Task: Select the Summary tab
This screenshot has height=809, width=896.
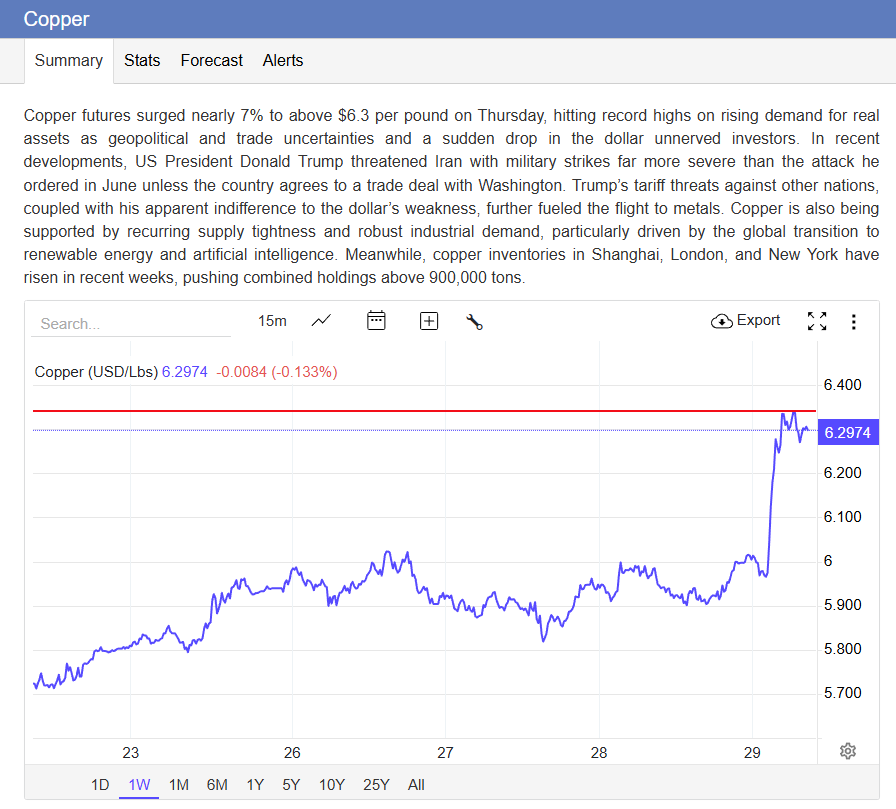Action: (x=69, y=61)
